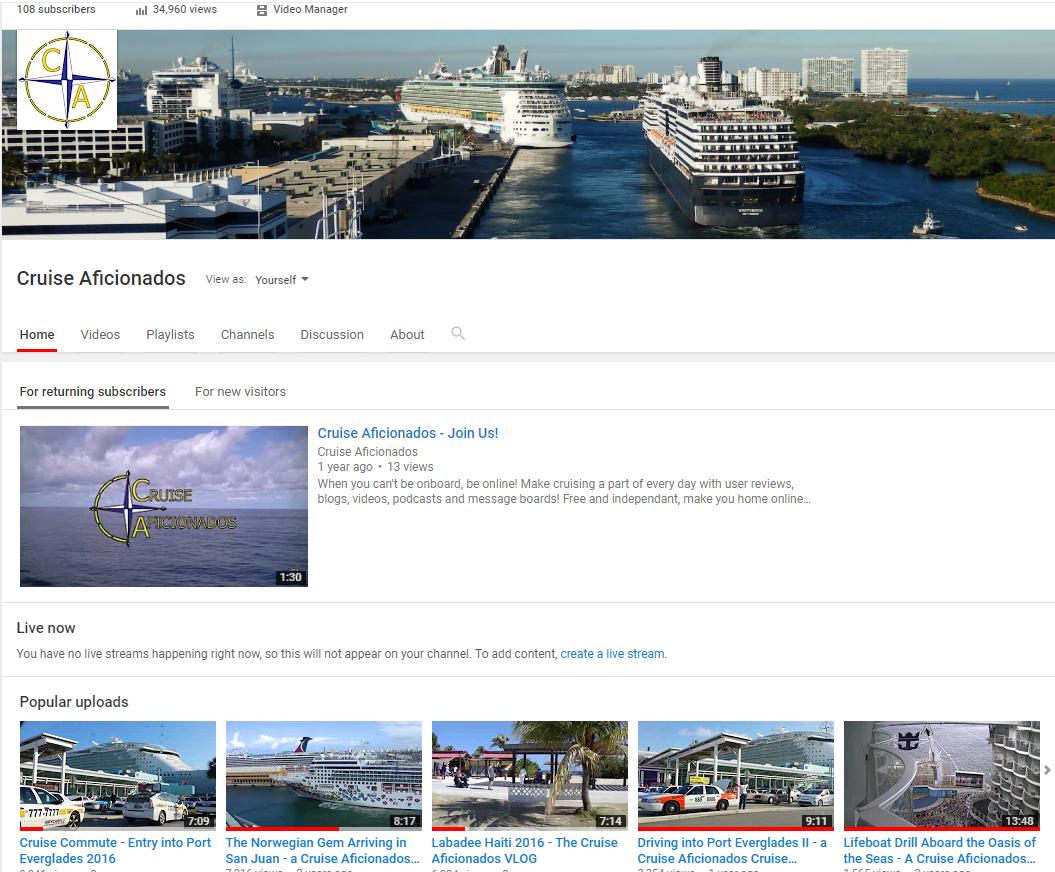The width and height of the screenshot is (1055, 872).
Task: Click the 108 subscribers count
Action: point(56,9)
